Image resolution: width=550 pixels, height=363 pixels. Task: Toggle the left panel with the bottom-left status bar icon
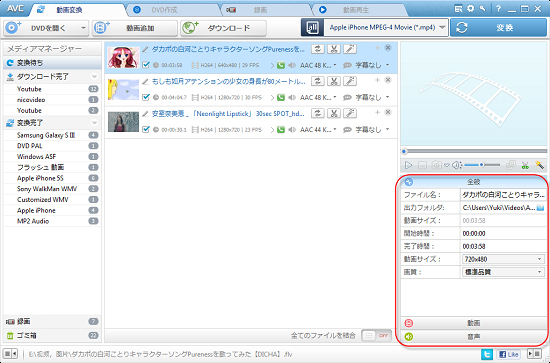tap(11, 354)
